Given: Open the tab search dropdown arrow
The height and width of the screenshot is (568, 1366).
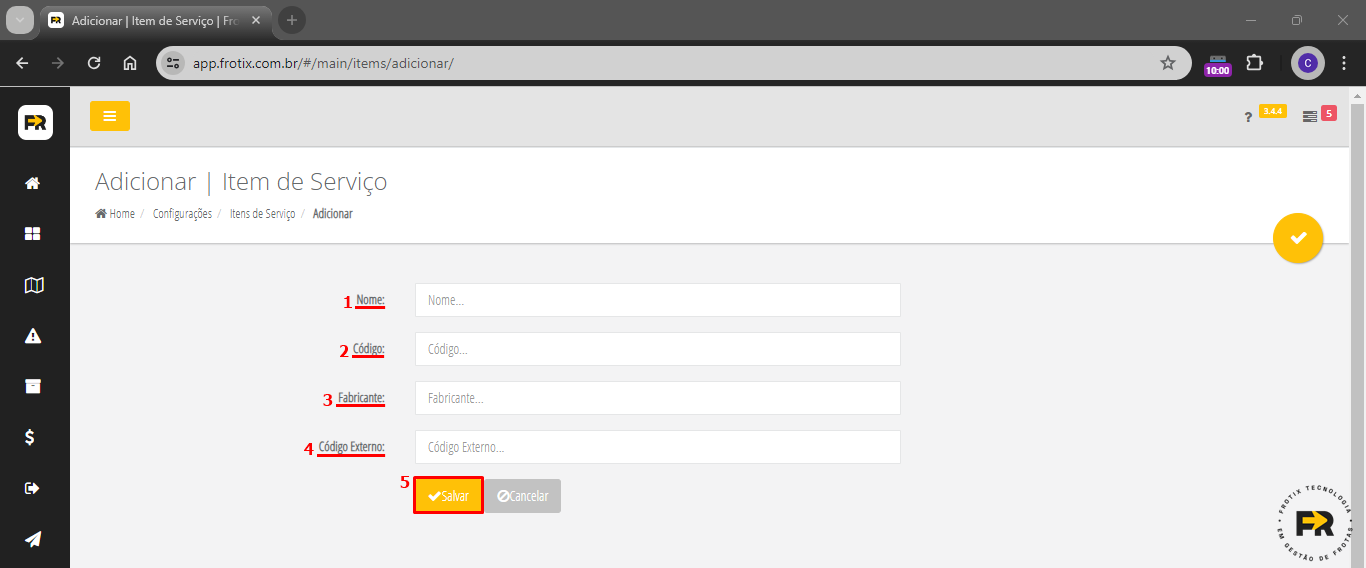Looking at the screenshot, I should point(20,20).
